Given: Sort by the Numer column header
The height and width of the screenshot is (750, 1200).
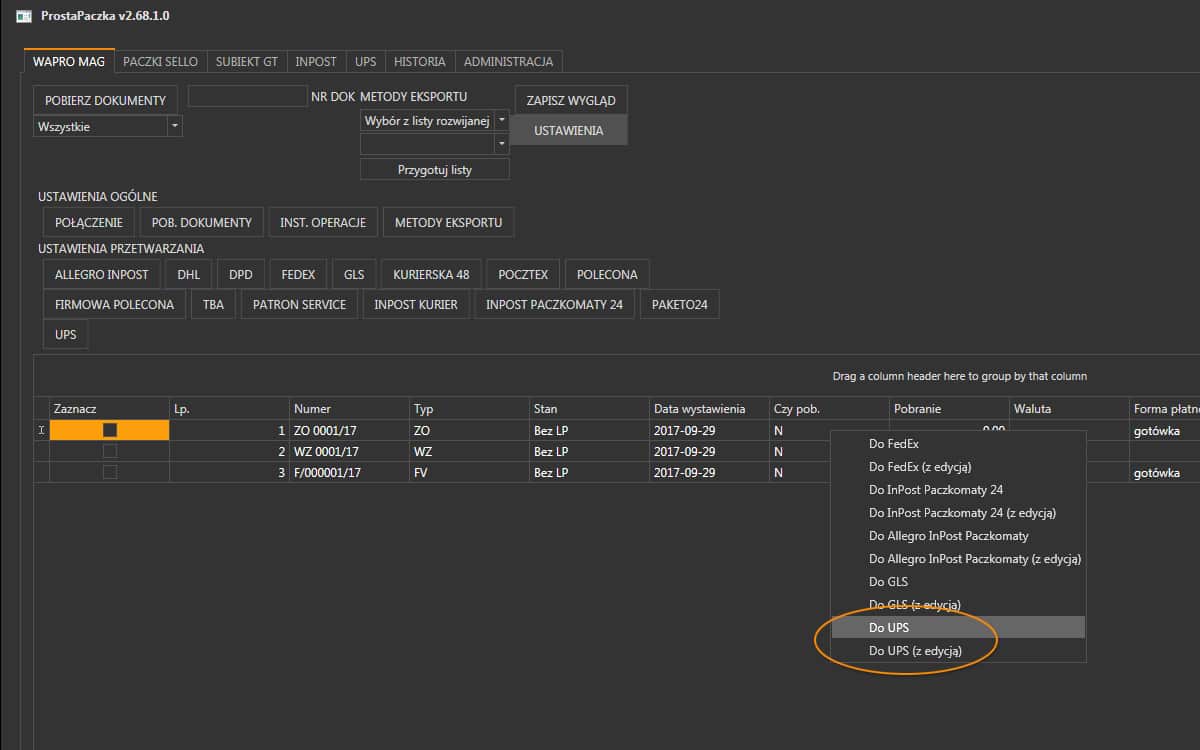Looking at the screenshot, I should click(349, 408).
